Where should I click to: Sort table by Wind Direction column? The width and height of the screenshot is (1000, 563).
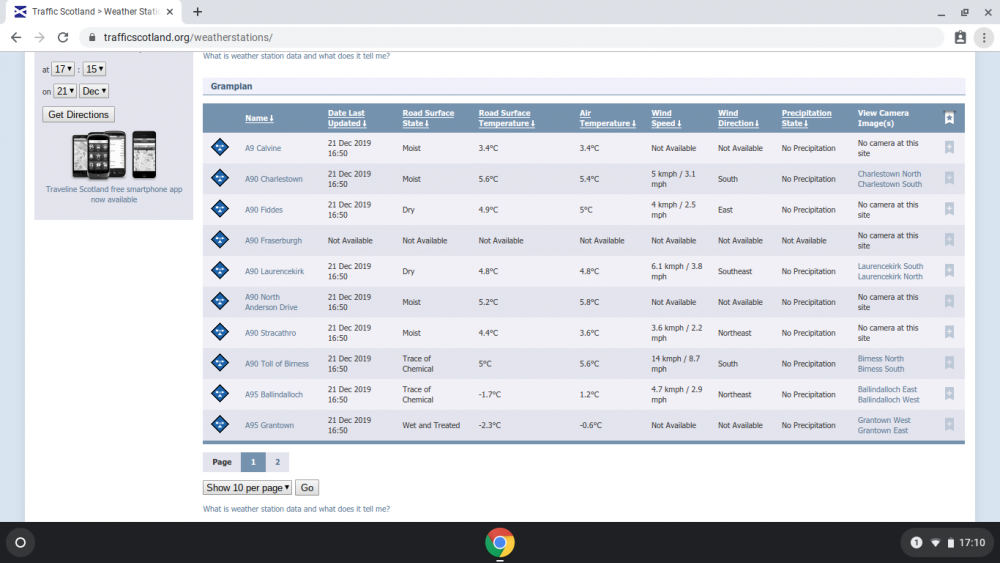point(738,118)
